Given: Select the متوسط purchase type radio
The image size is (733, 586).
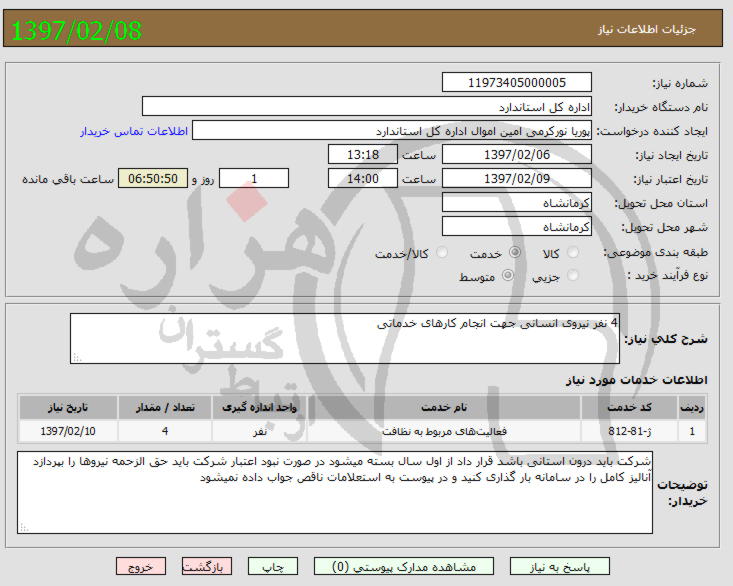Looking at the screenshot, I should point(508,276).
